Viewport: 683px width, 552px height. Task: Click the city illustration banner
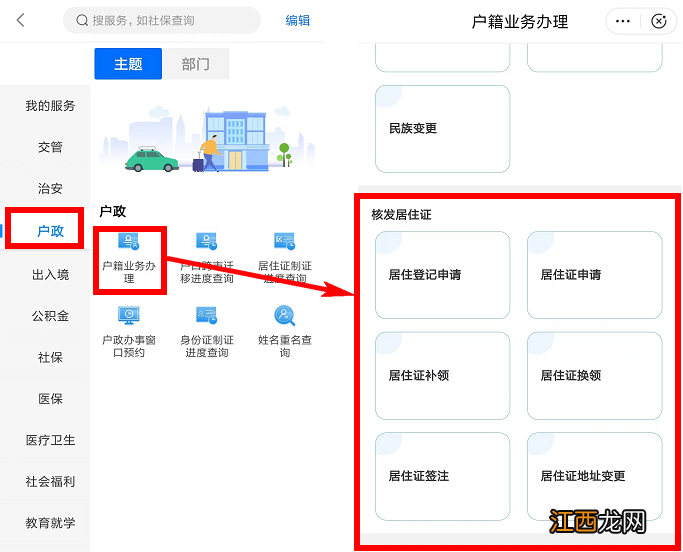pyautogui.click(x=207, y=139)
